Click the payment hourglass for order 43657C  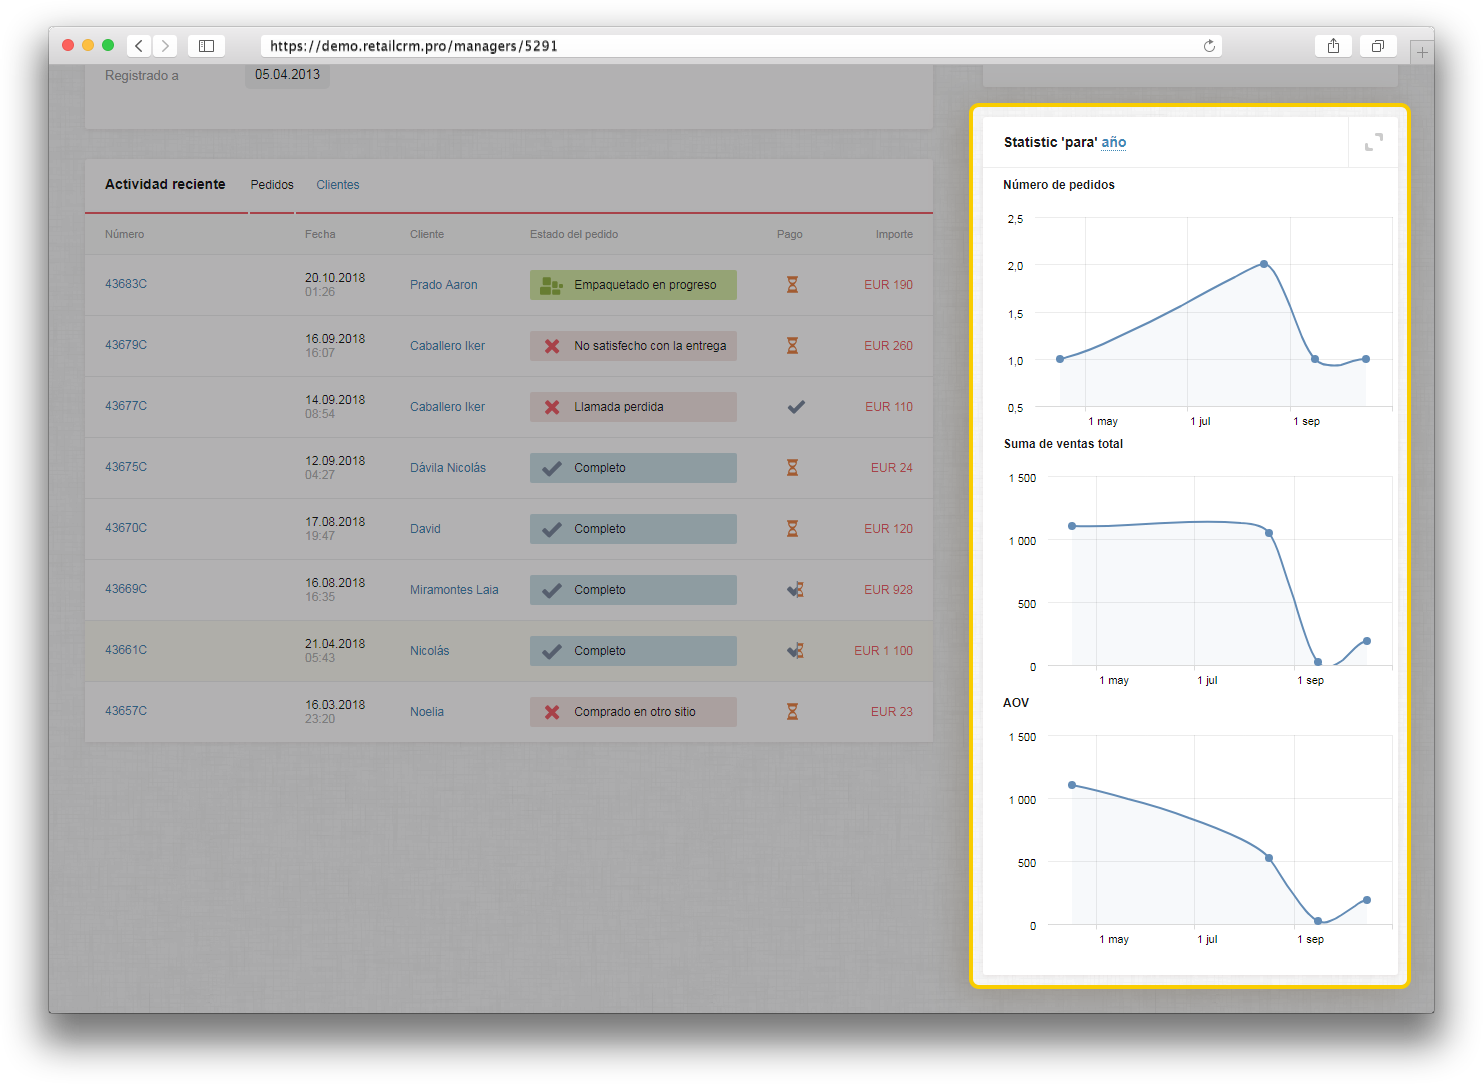tap(792, 712)
